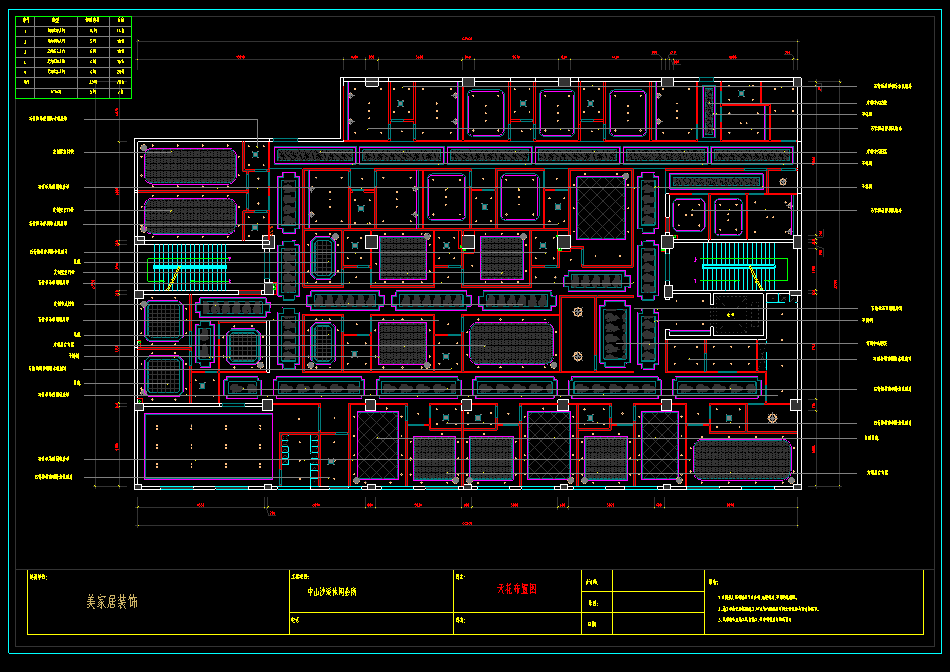
Task: Select the topmost rounded hatched panel in the upper-left room
Action: pyautogui.click(x=190, y=166)
